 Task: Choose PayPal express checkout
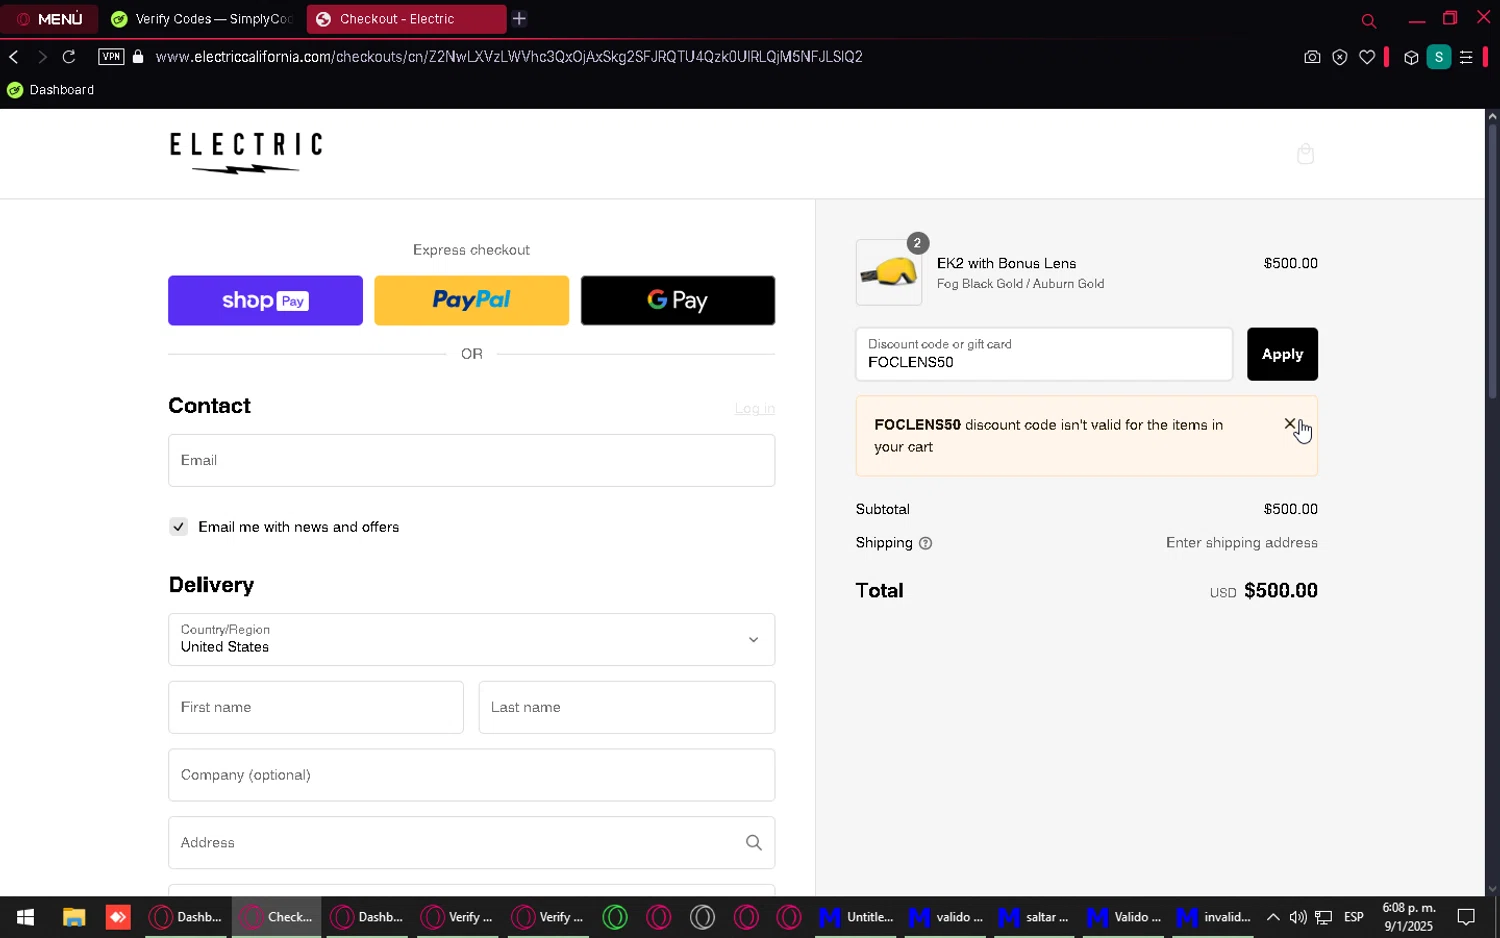click(471, 300)
